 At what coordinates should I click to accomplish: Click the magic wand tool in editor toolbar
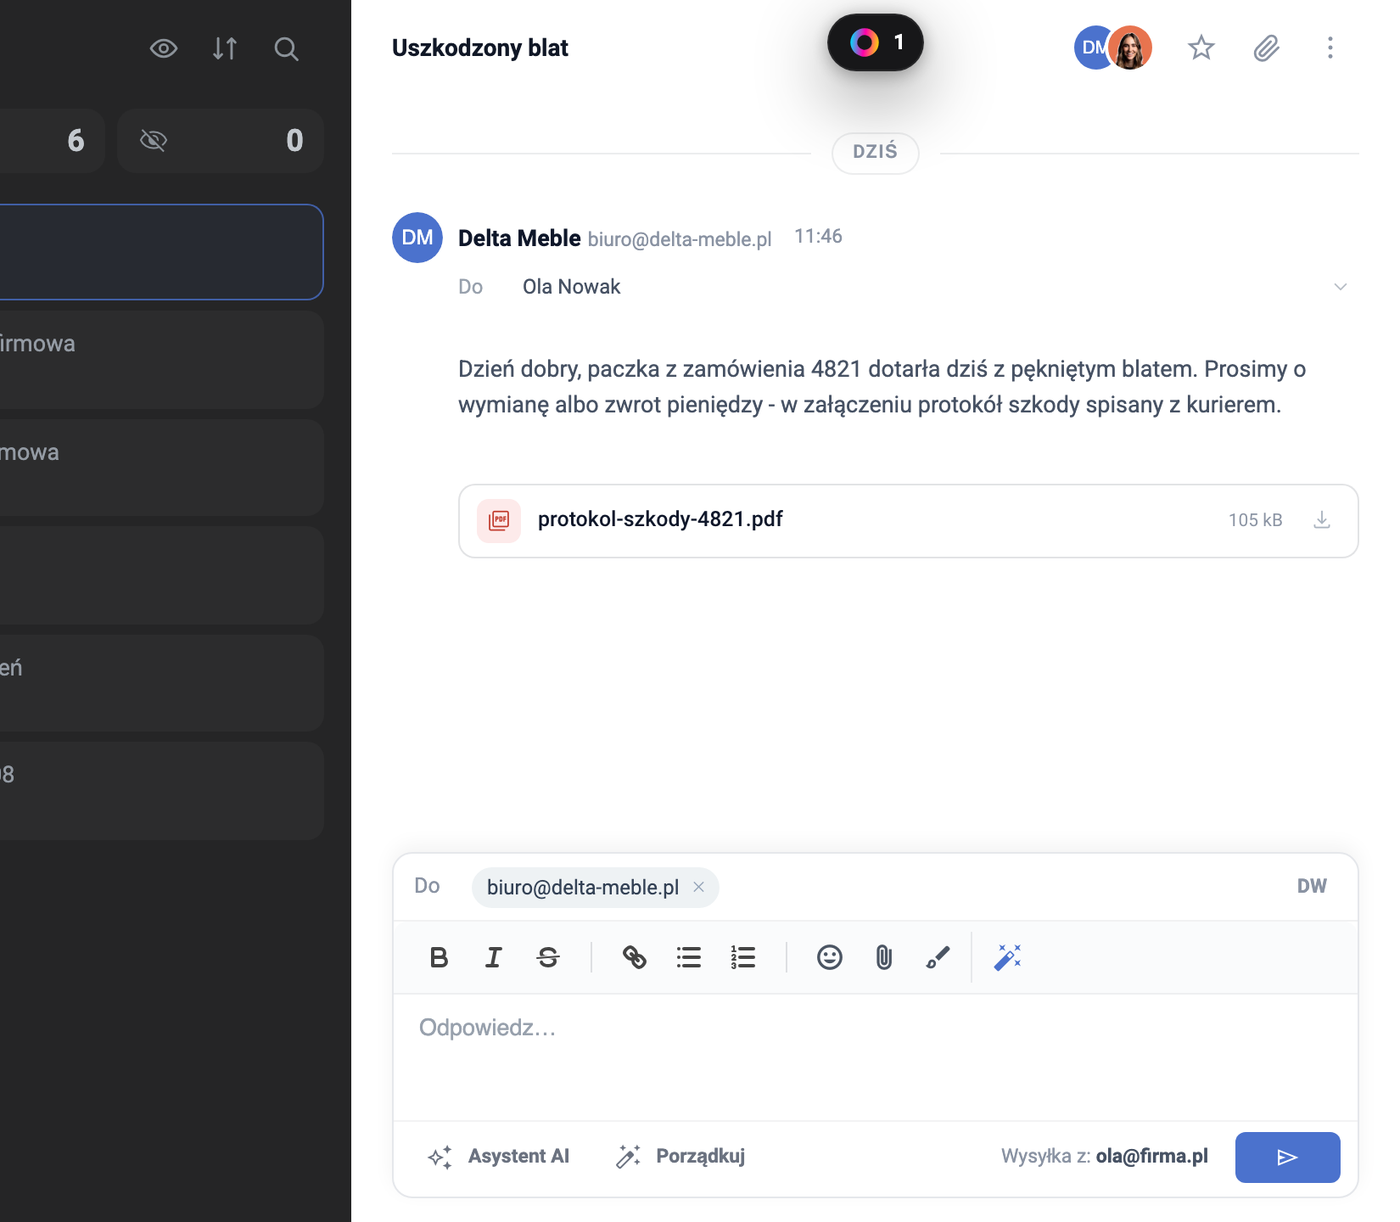coord(1007,957)
